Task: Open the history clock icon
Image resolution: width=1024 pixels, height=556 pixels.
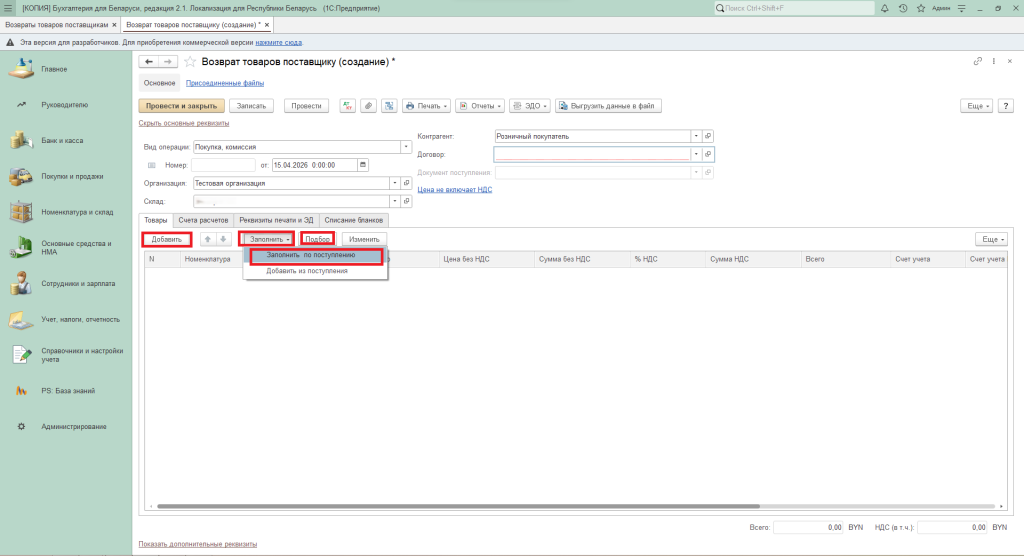Action: [903, 8]
